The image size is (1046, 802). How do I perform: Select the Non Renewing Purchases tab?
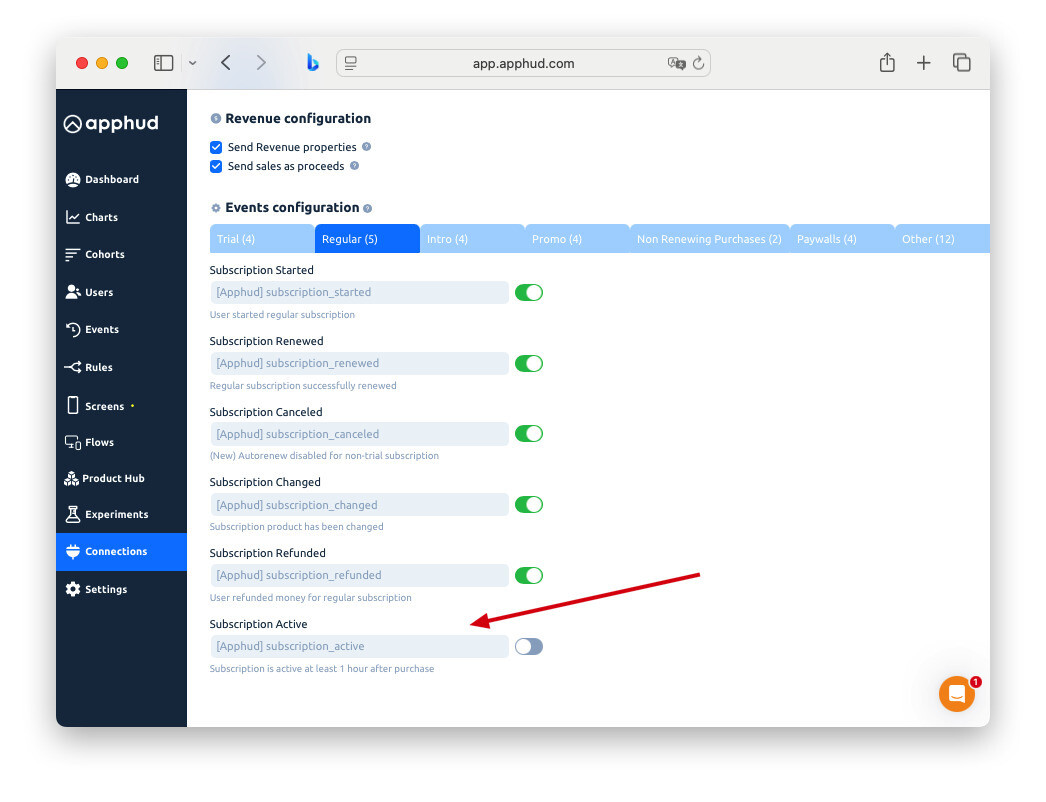pos(708,238)
